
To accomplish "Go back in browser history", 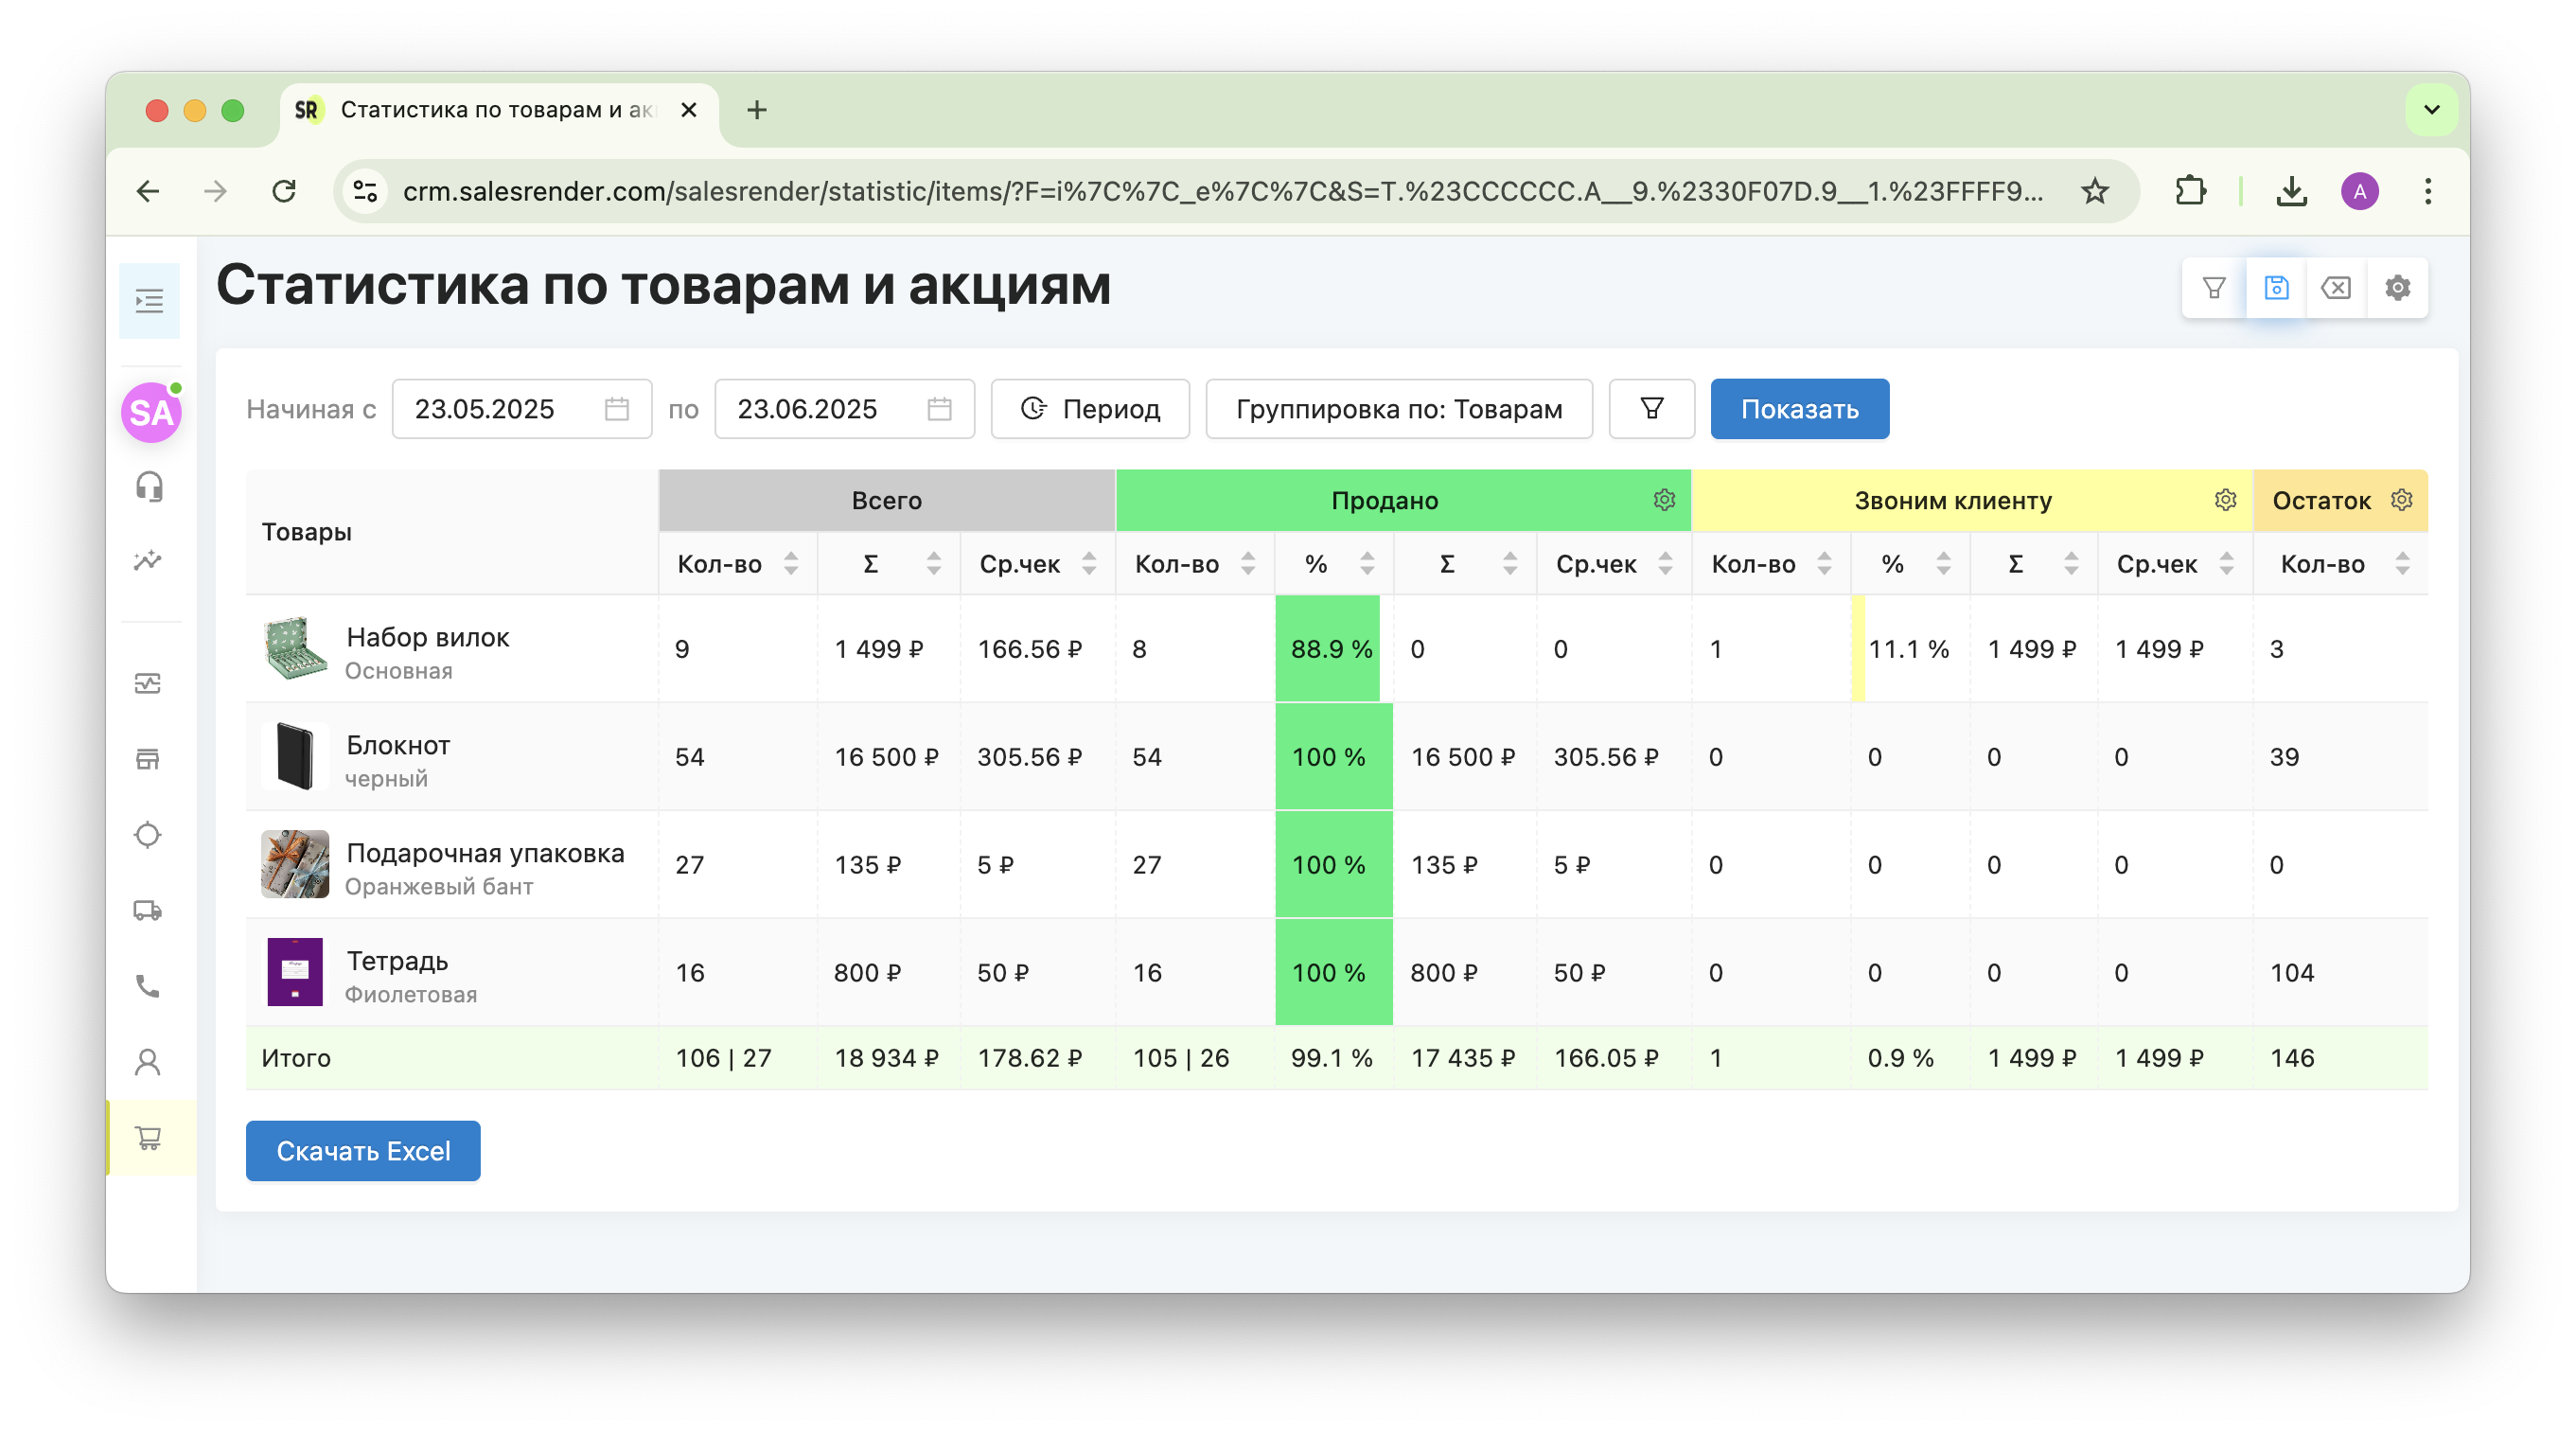I will [148, 191].
